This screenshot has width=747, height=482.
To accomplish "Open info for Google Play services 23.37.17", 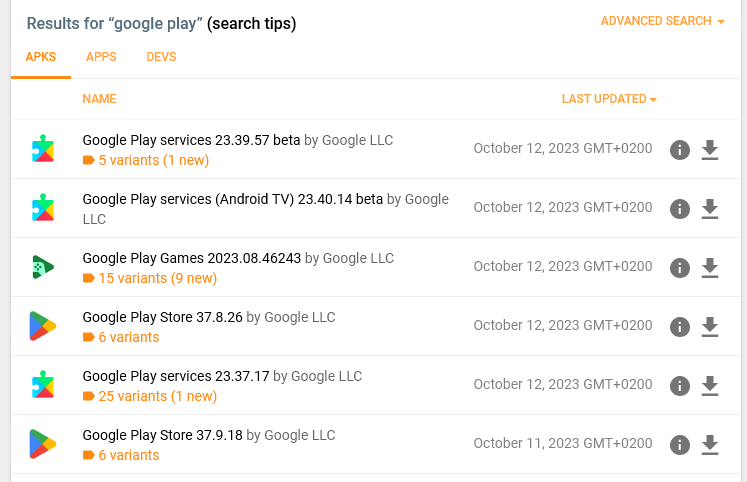I will [x=679, y=386].
